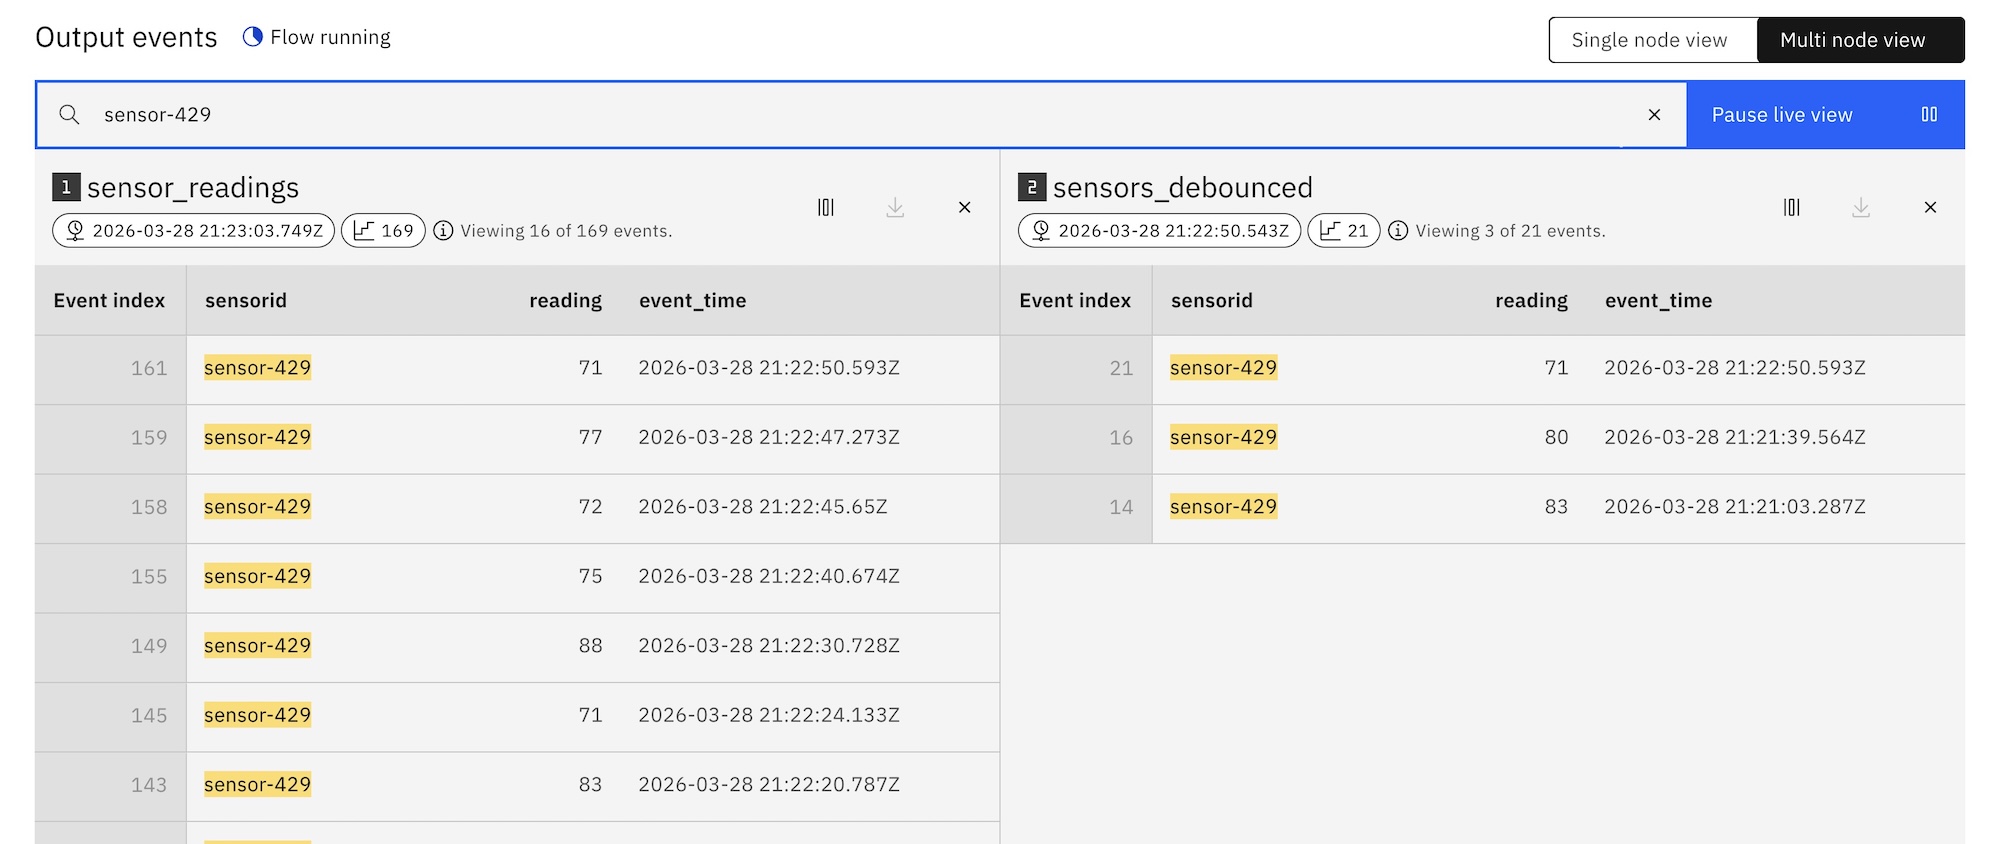Viewport: 2000px width, 844px height.
Task: Download sensor_readings events
Action: (895, 207)
